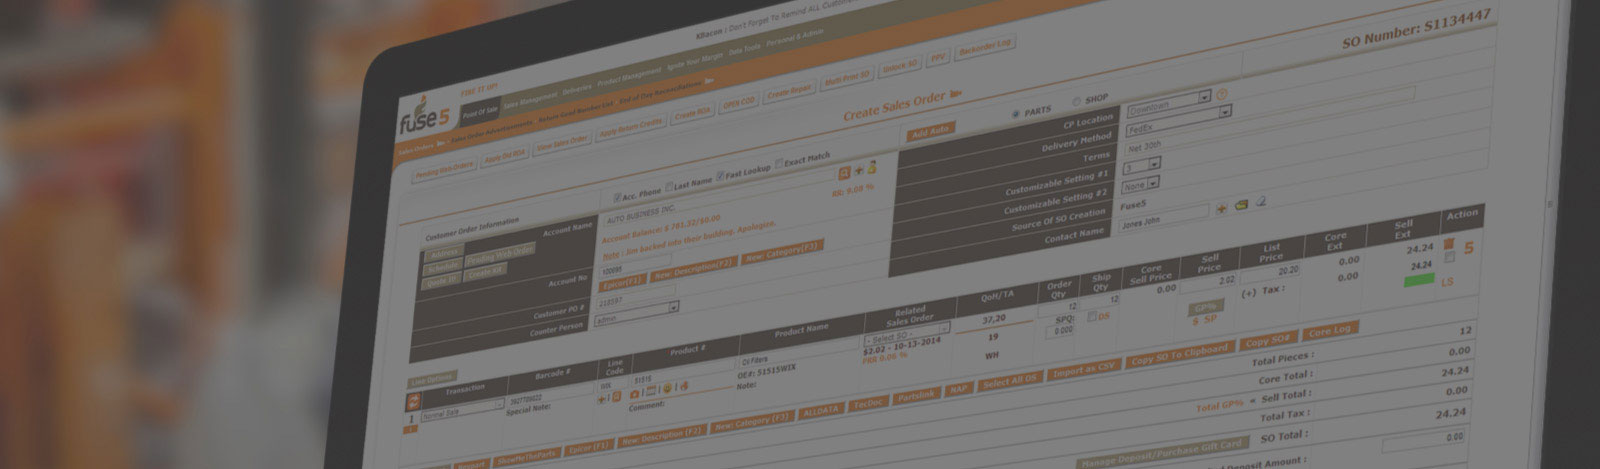Click the Add Auto button
1600x469 pixels.
pyautogui.click(x=931, y=131)
